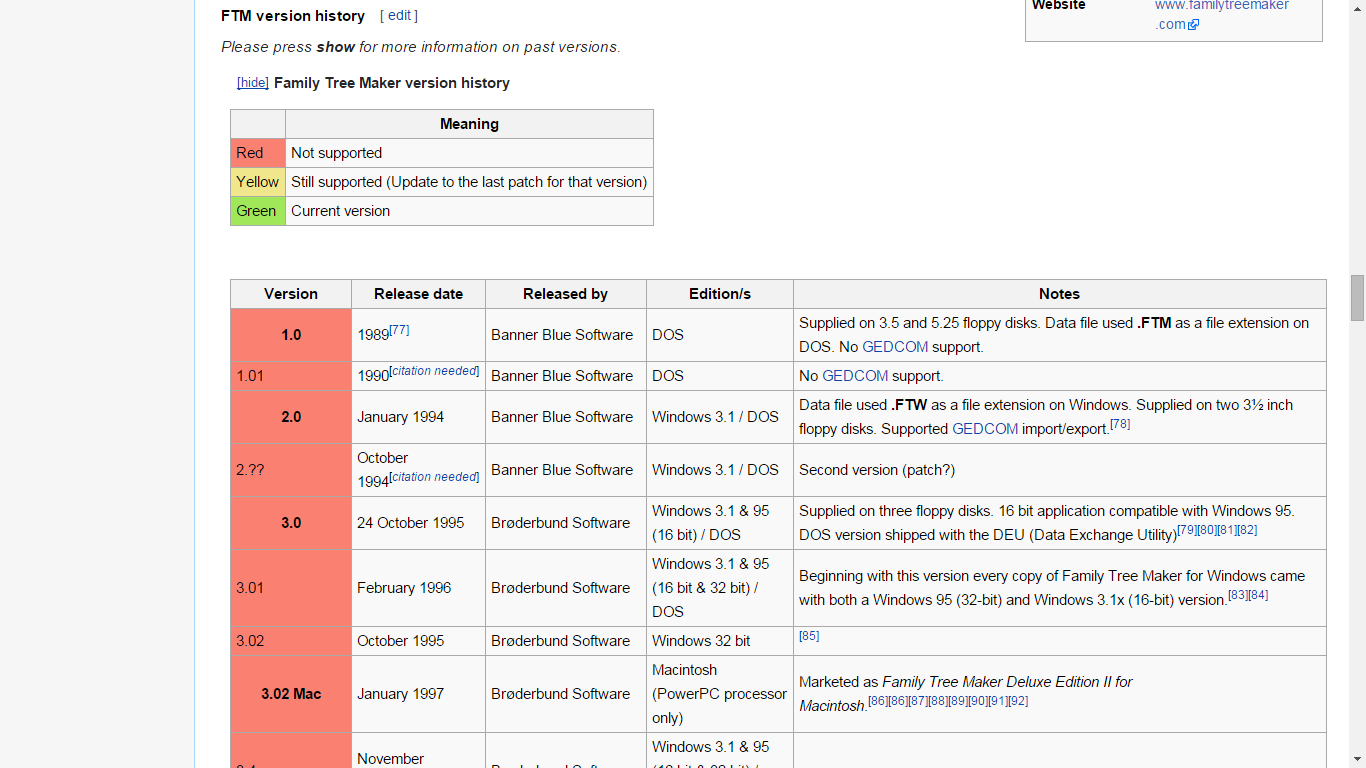The height and width of the screenshot is (768, 1366).
Task: Click the Windows 32 bit edition cell
Action: coord(720,641)
